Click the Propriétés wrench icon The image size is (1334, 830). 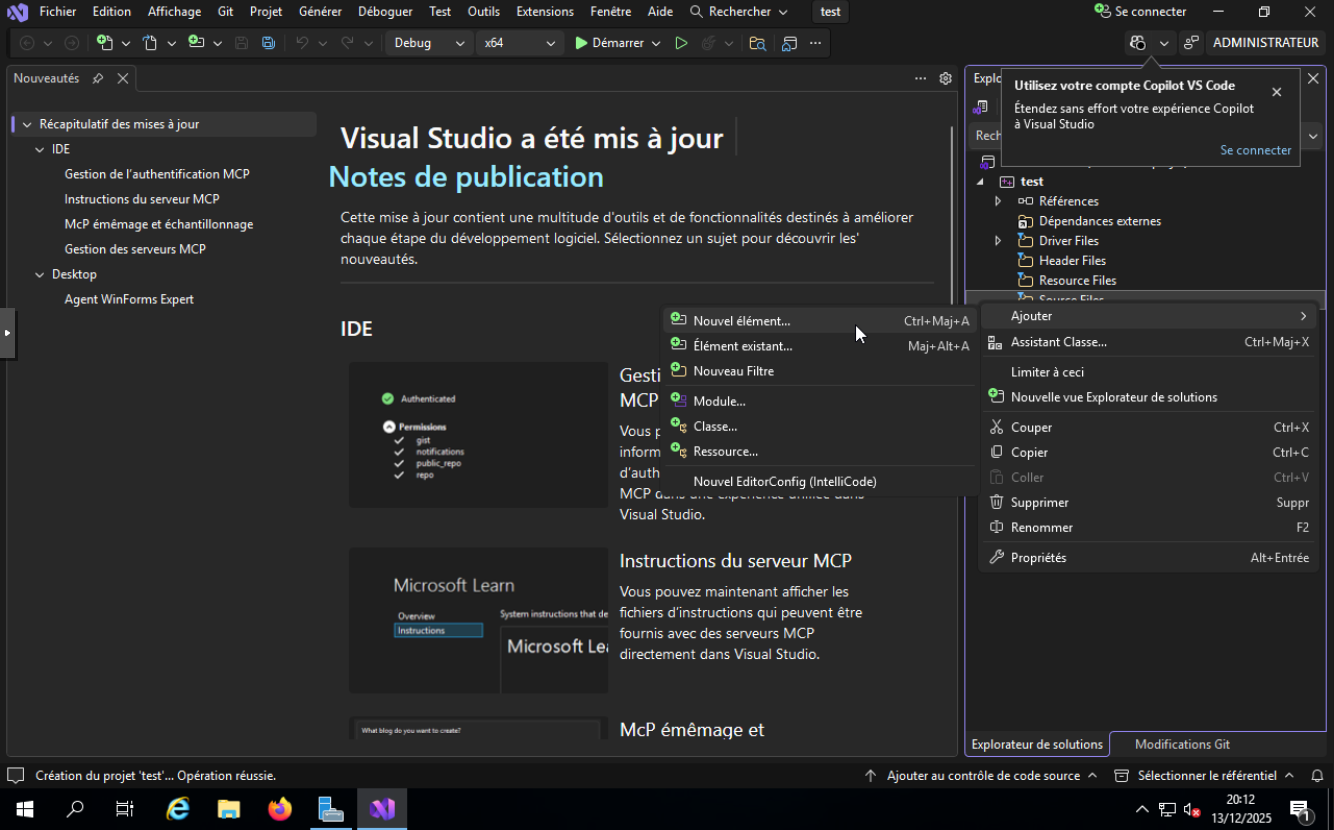(996, 557)
